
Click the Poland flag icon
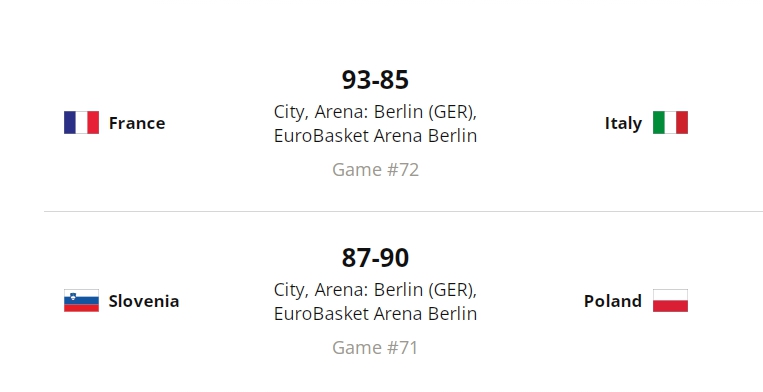point(670,301)
